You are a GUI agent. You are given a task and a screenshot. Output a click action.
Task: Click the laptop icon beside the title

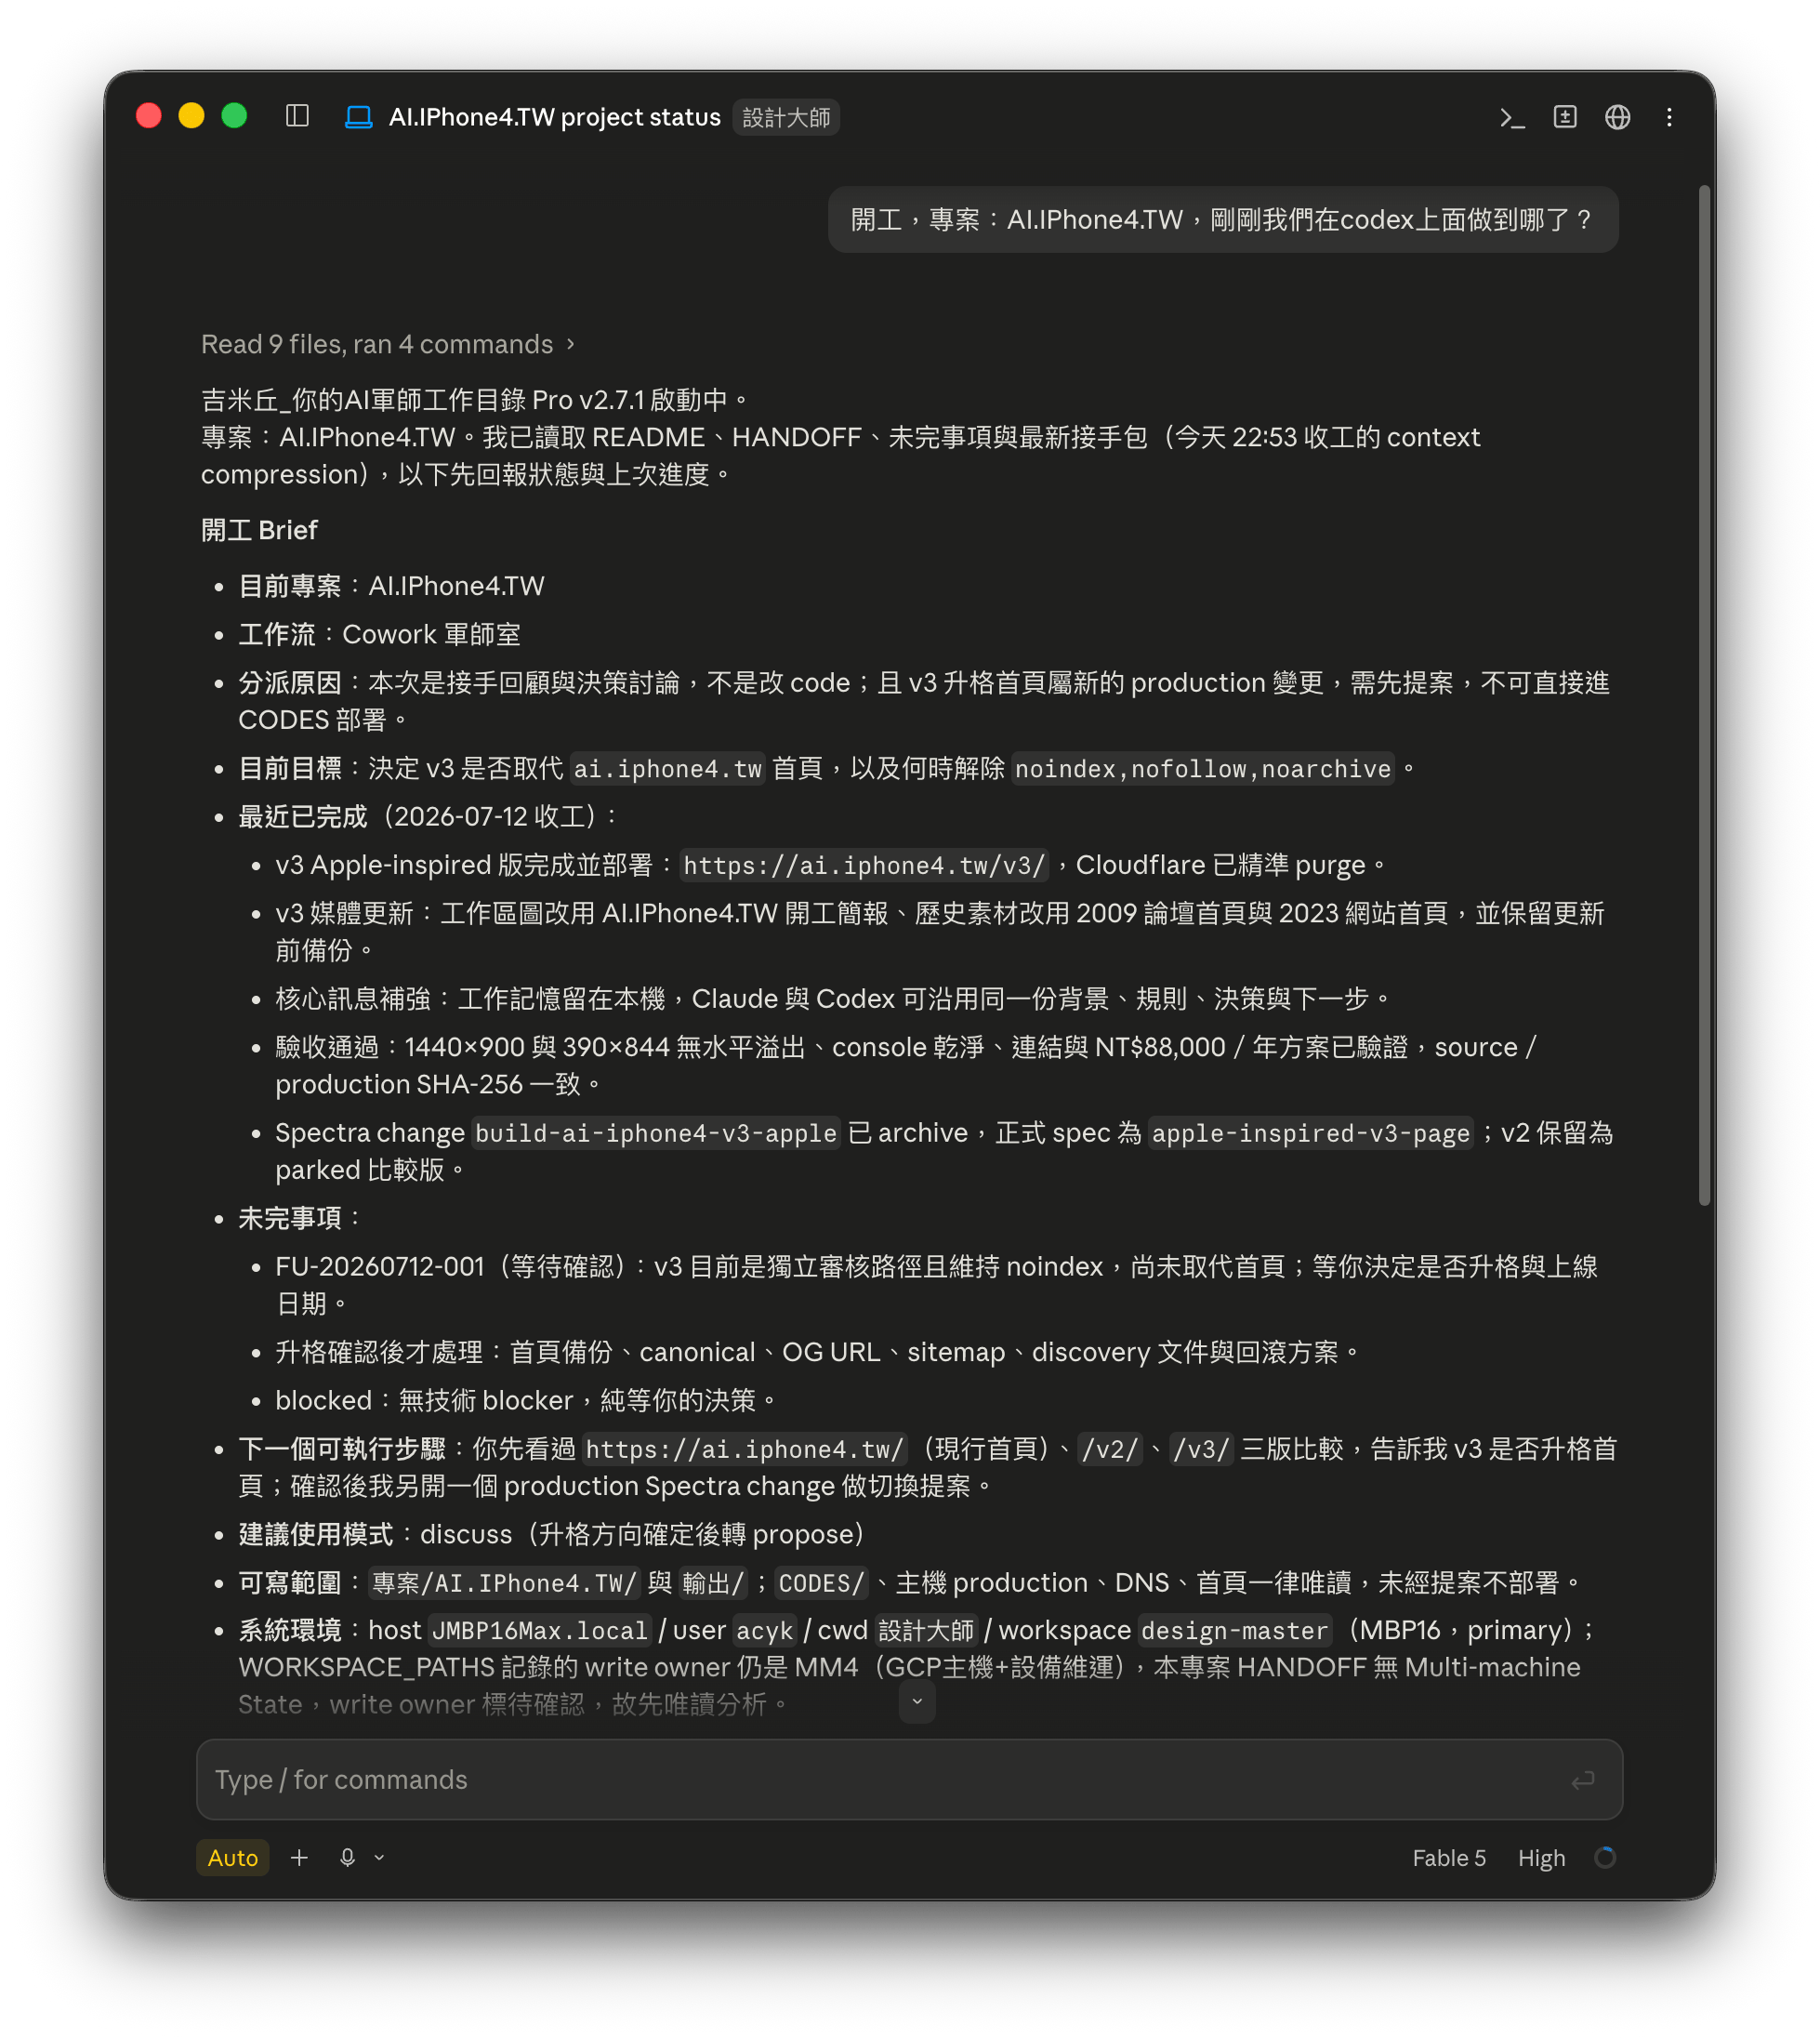358,117
